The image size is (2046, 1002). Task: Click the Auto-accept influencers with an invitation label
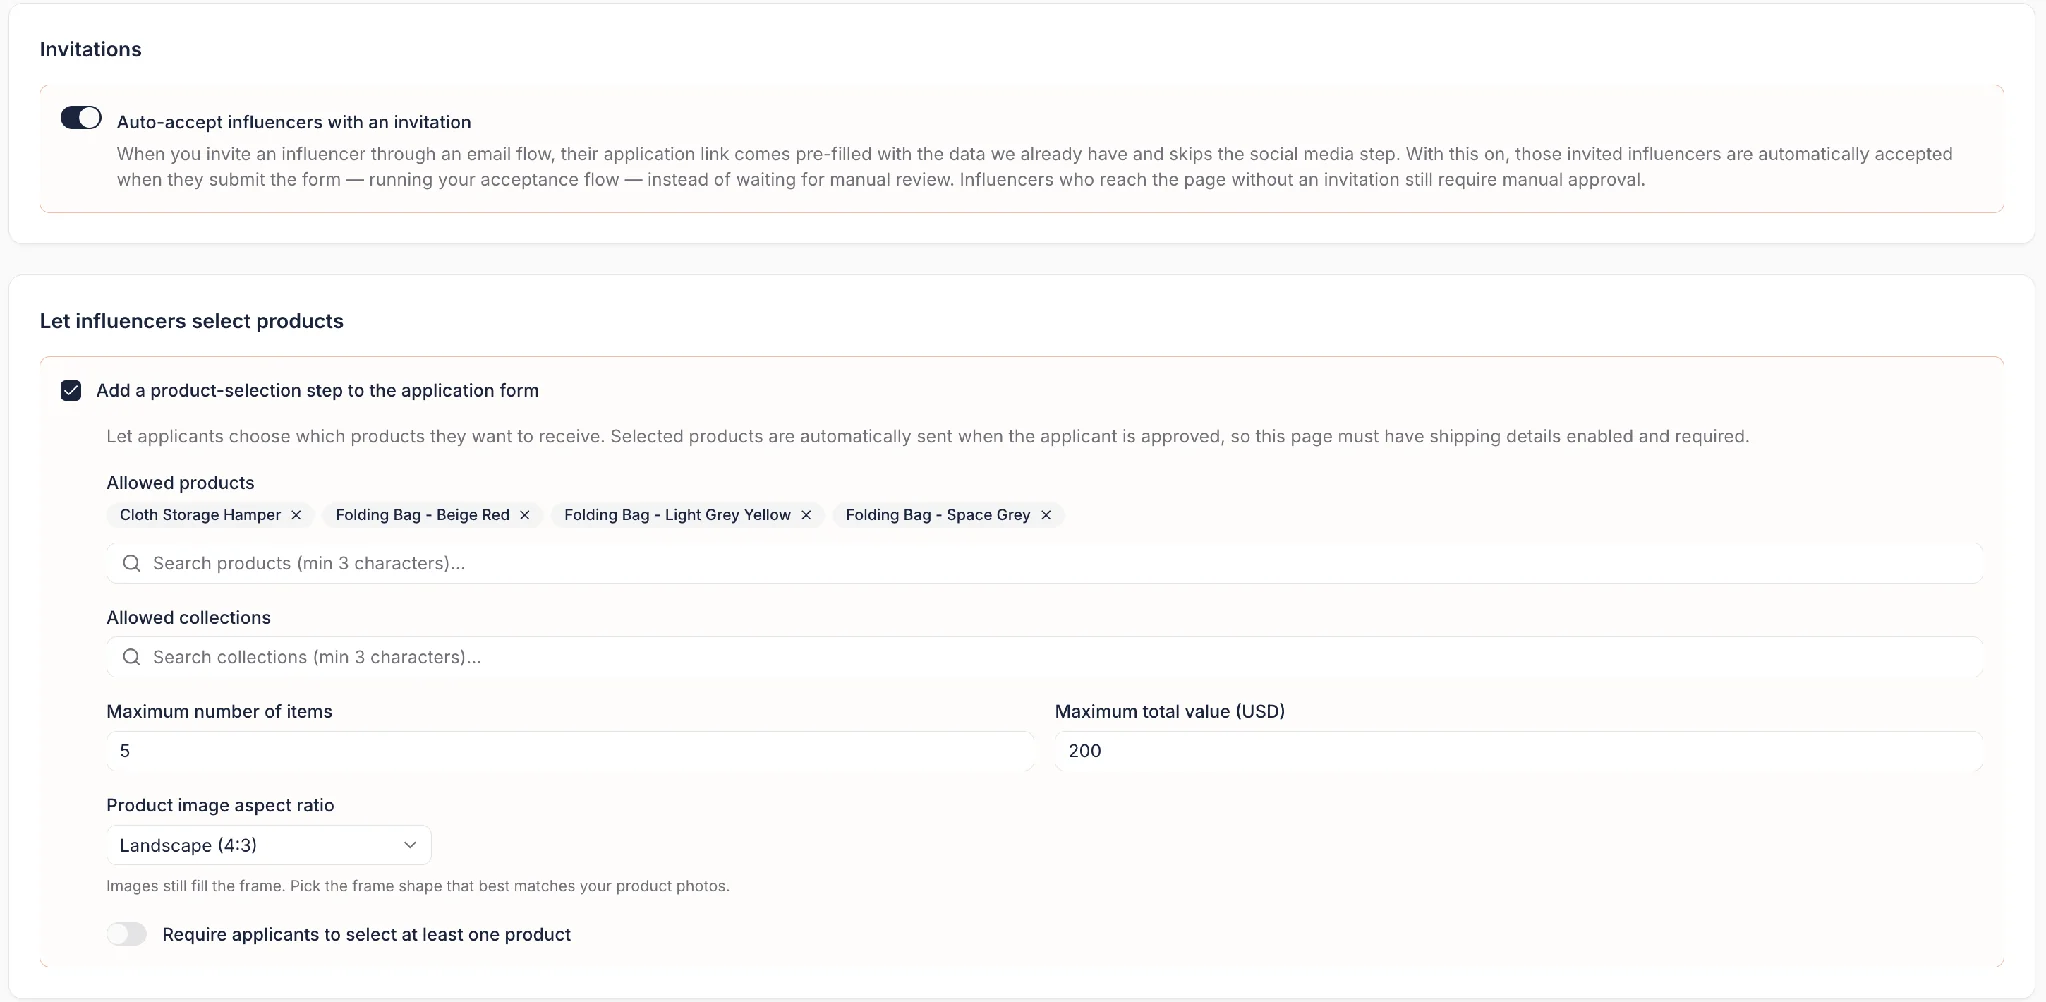coord(294,122)
